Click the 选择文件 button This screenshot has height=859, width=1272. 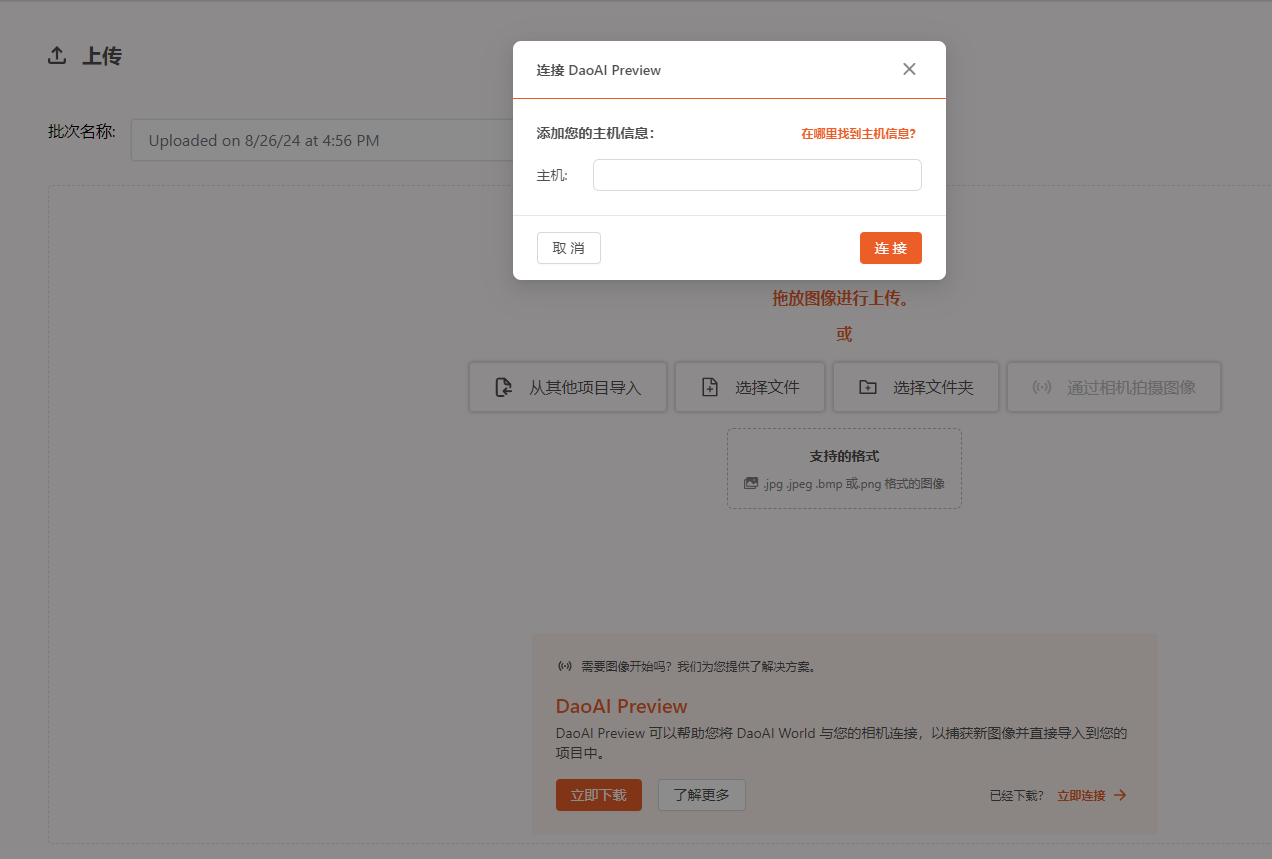tap(751, 387)
